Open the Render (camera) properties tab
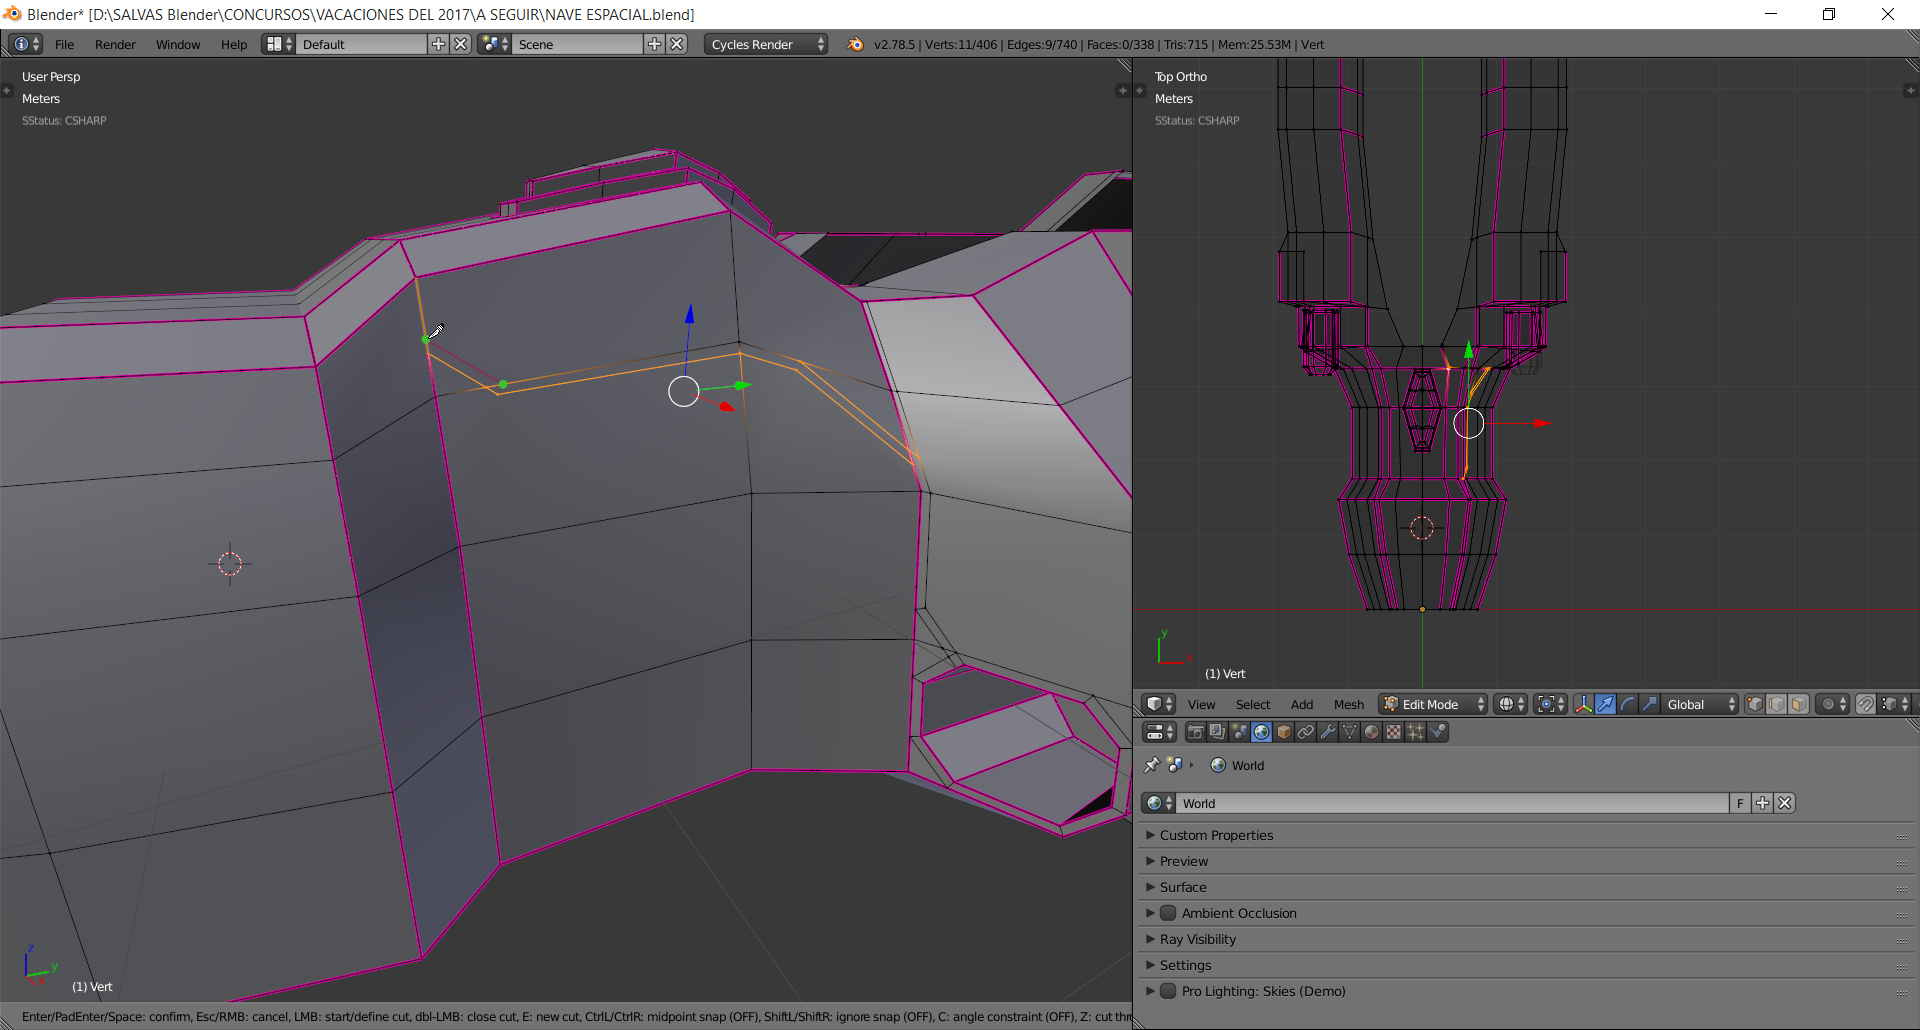This screenshot has width=1920, height=1030. [1196, 732]
